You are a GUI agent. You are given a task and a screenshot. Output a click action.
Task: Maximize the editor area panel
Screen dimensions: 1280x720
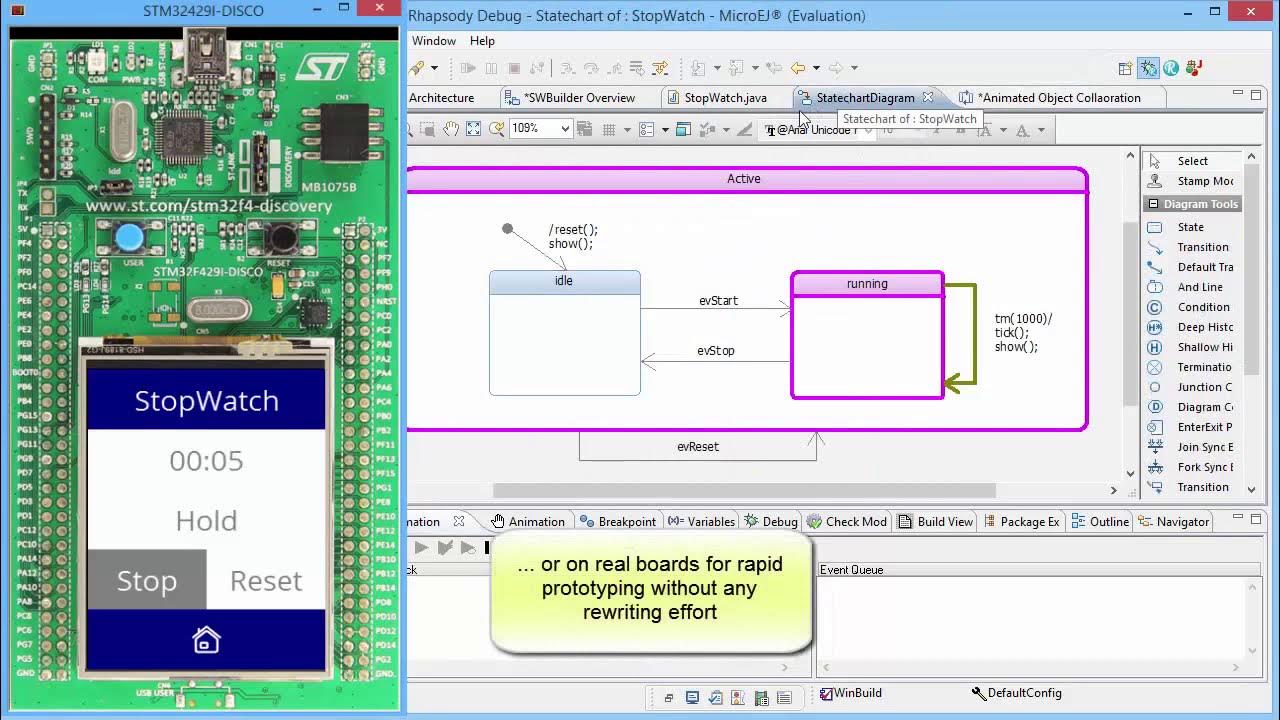click(x=1256, y=95)
